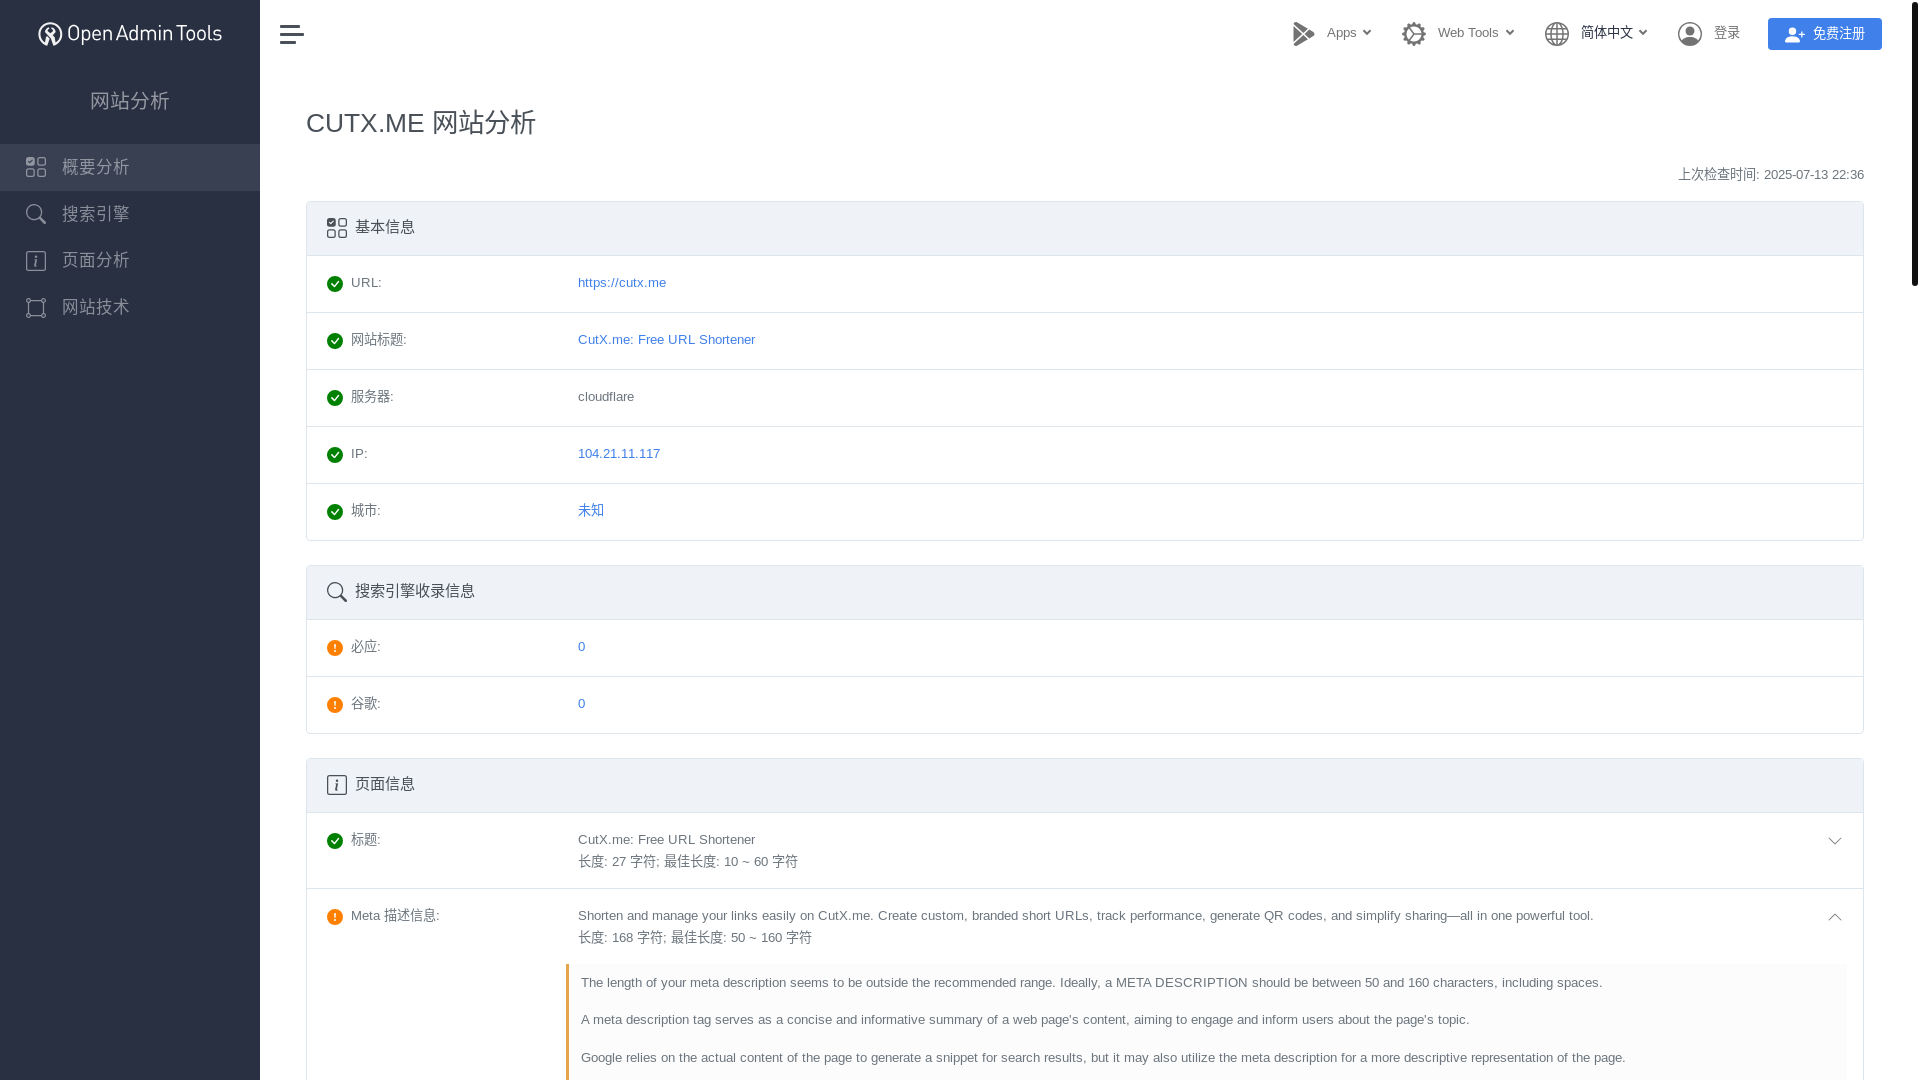Image resolution: width=1920 pixels, height=1080 pixels.
Task: Click the cloudflare server value
Action: [x=606, y=397]
